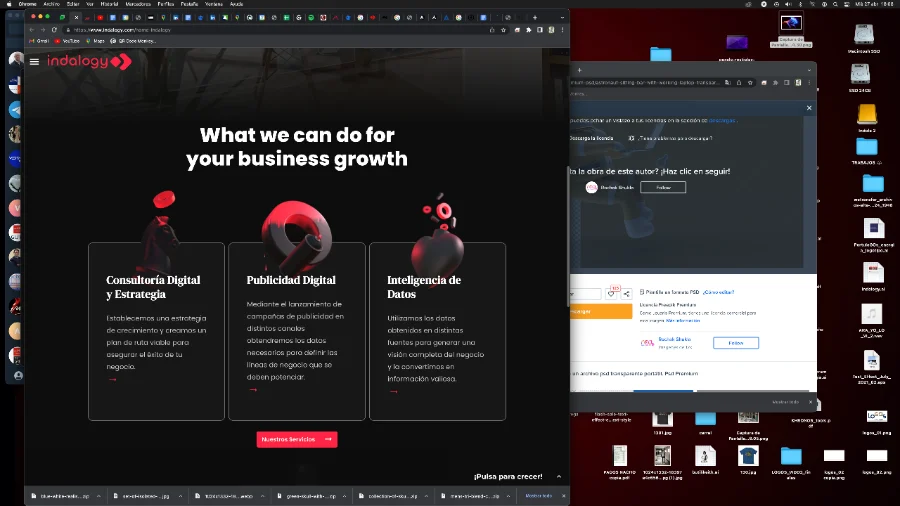Open Spotlight search in the menu bar
Image resolution: width=900 pixels, height=506 pixels.
click(835, 4)
